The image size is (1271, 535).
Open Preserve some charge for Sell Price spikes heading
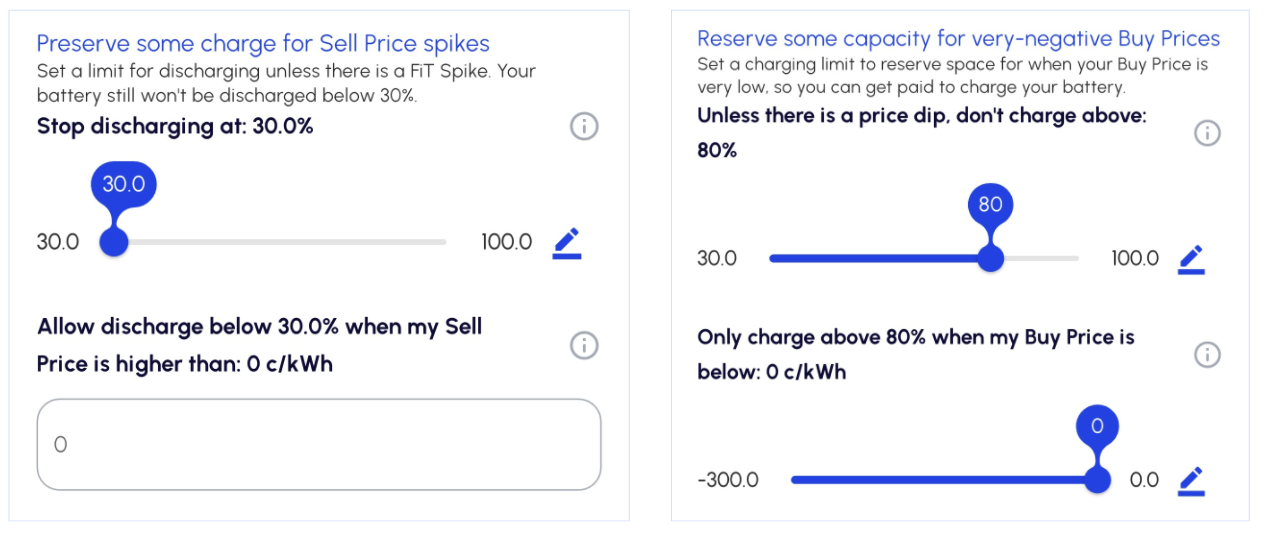pyautogui.click(x=263, y=43)
